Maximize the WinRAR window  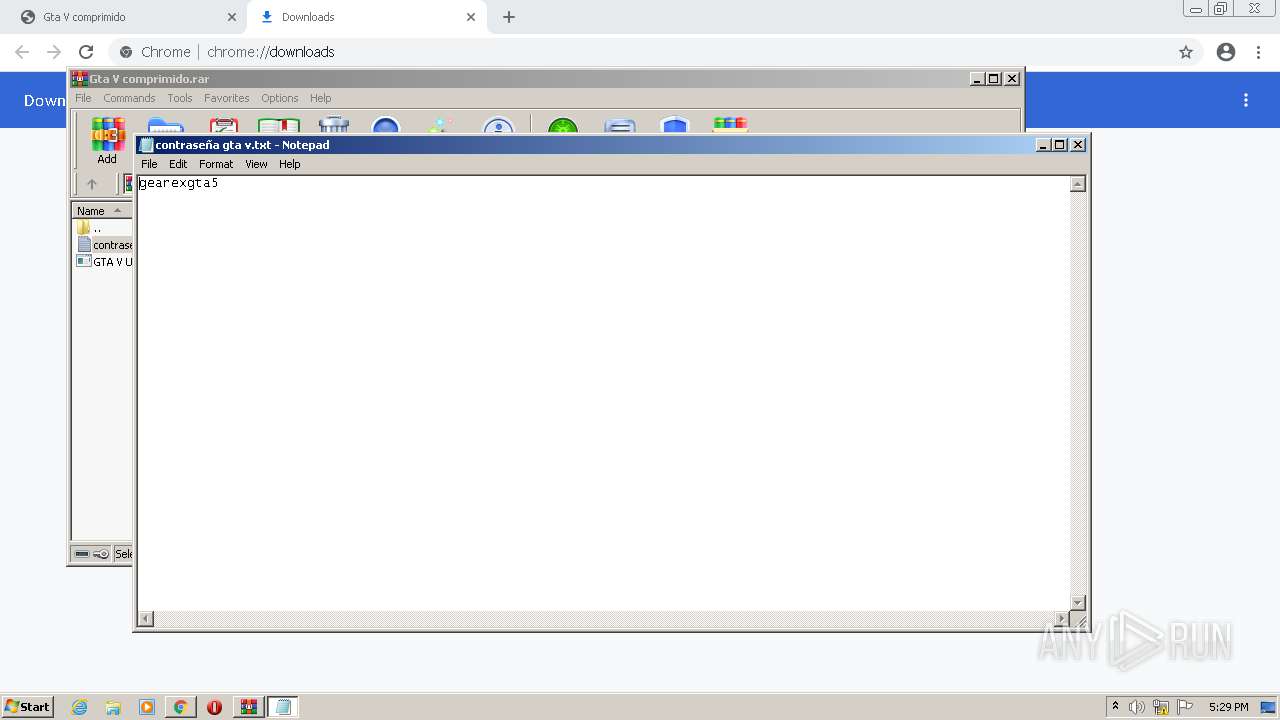[994, 79]
